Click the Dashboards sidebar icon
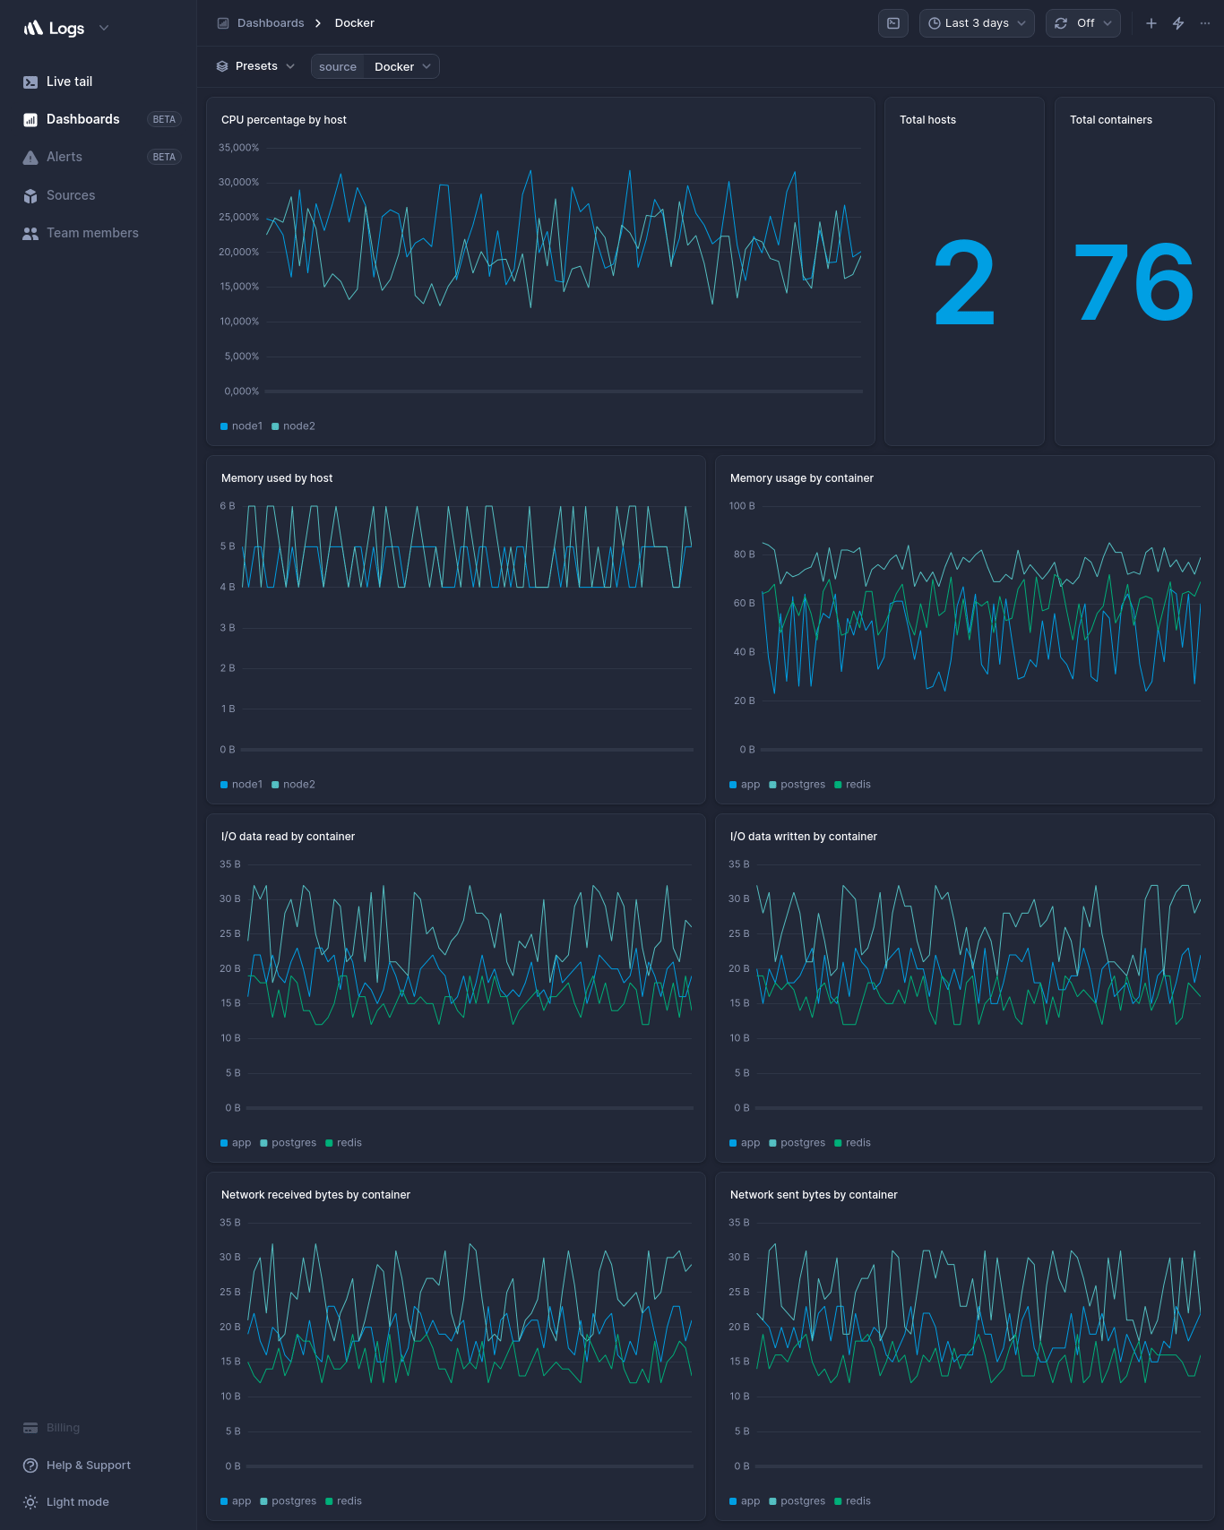Image resolution: width=1224 pixels, height=1530 pixels. 30,119
